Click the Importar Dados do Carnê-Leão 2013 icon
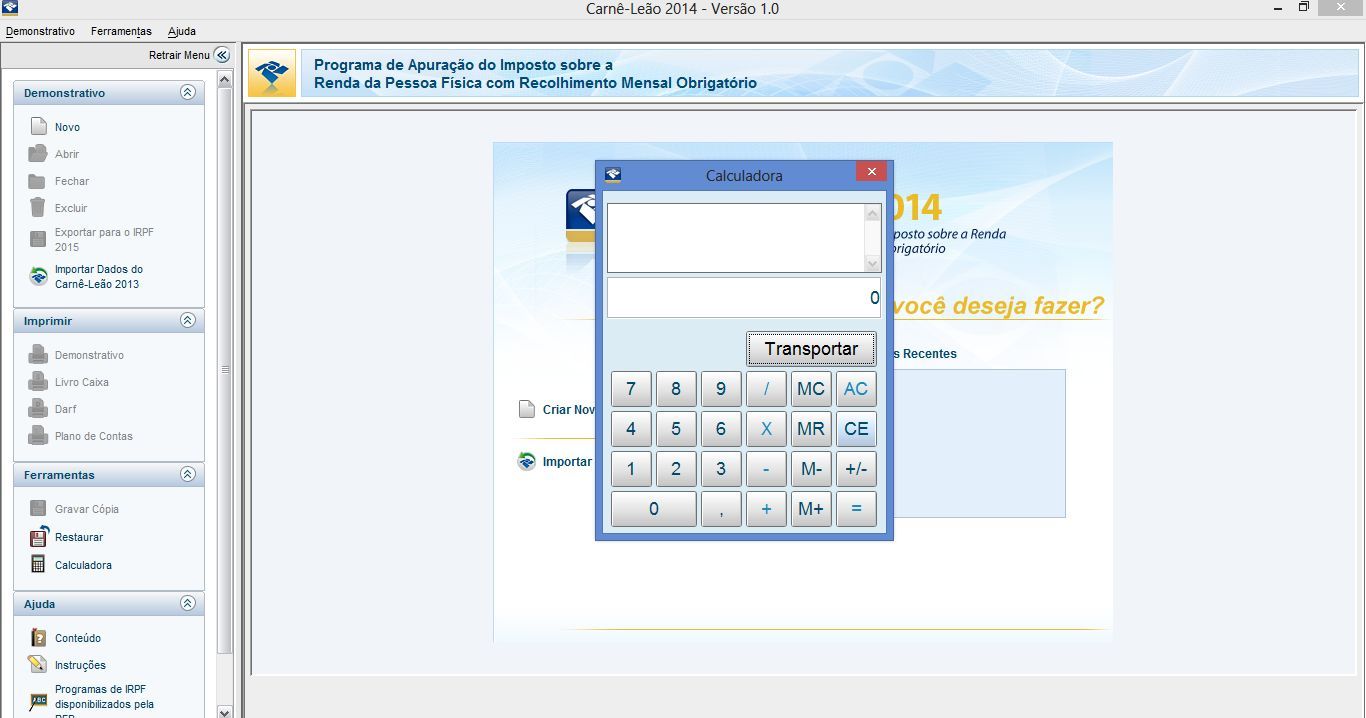 [38, 276]
